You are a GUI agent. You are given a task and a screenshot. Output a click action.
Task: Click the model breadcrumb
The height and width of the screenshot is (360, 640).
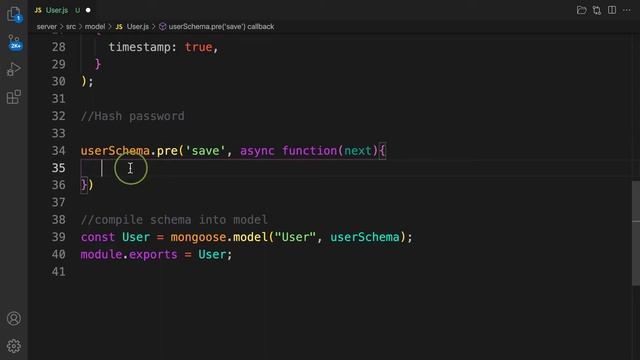(x=95, y=27)
